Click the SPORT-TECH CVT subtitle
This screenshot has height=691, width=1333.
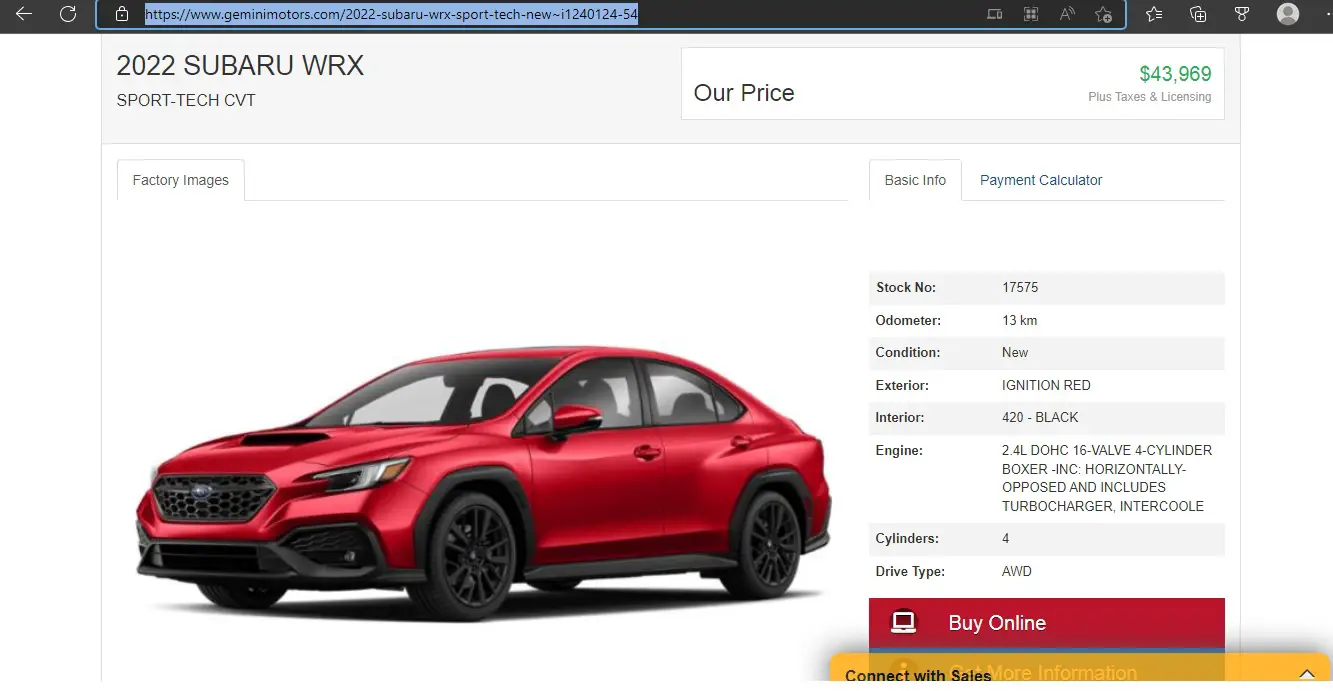coord(186,100)
